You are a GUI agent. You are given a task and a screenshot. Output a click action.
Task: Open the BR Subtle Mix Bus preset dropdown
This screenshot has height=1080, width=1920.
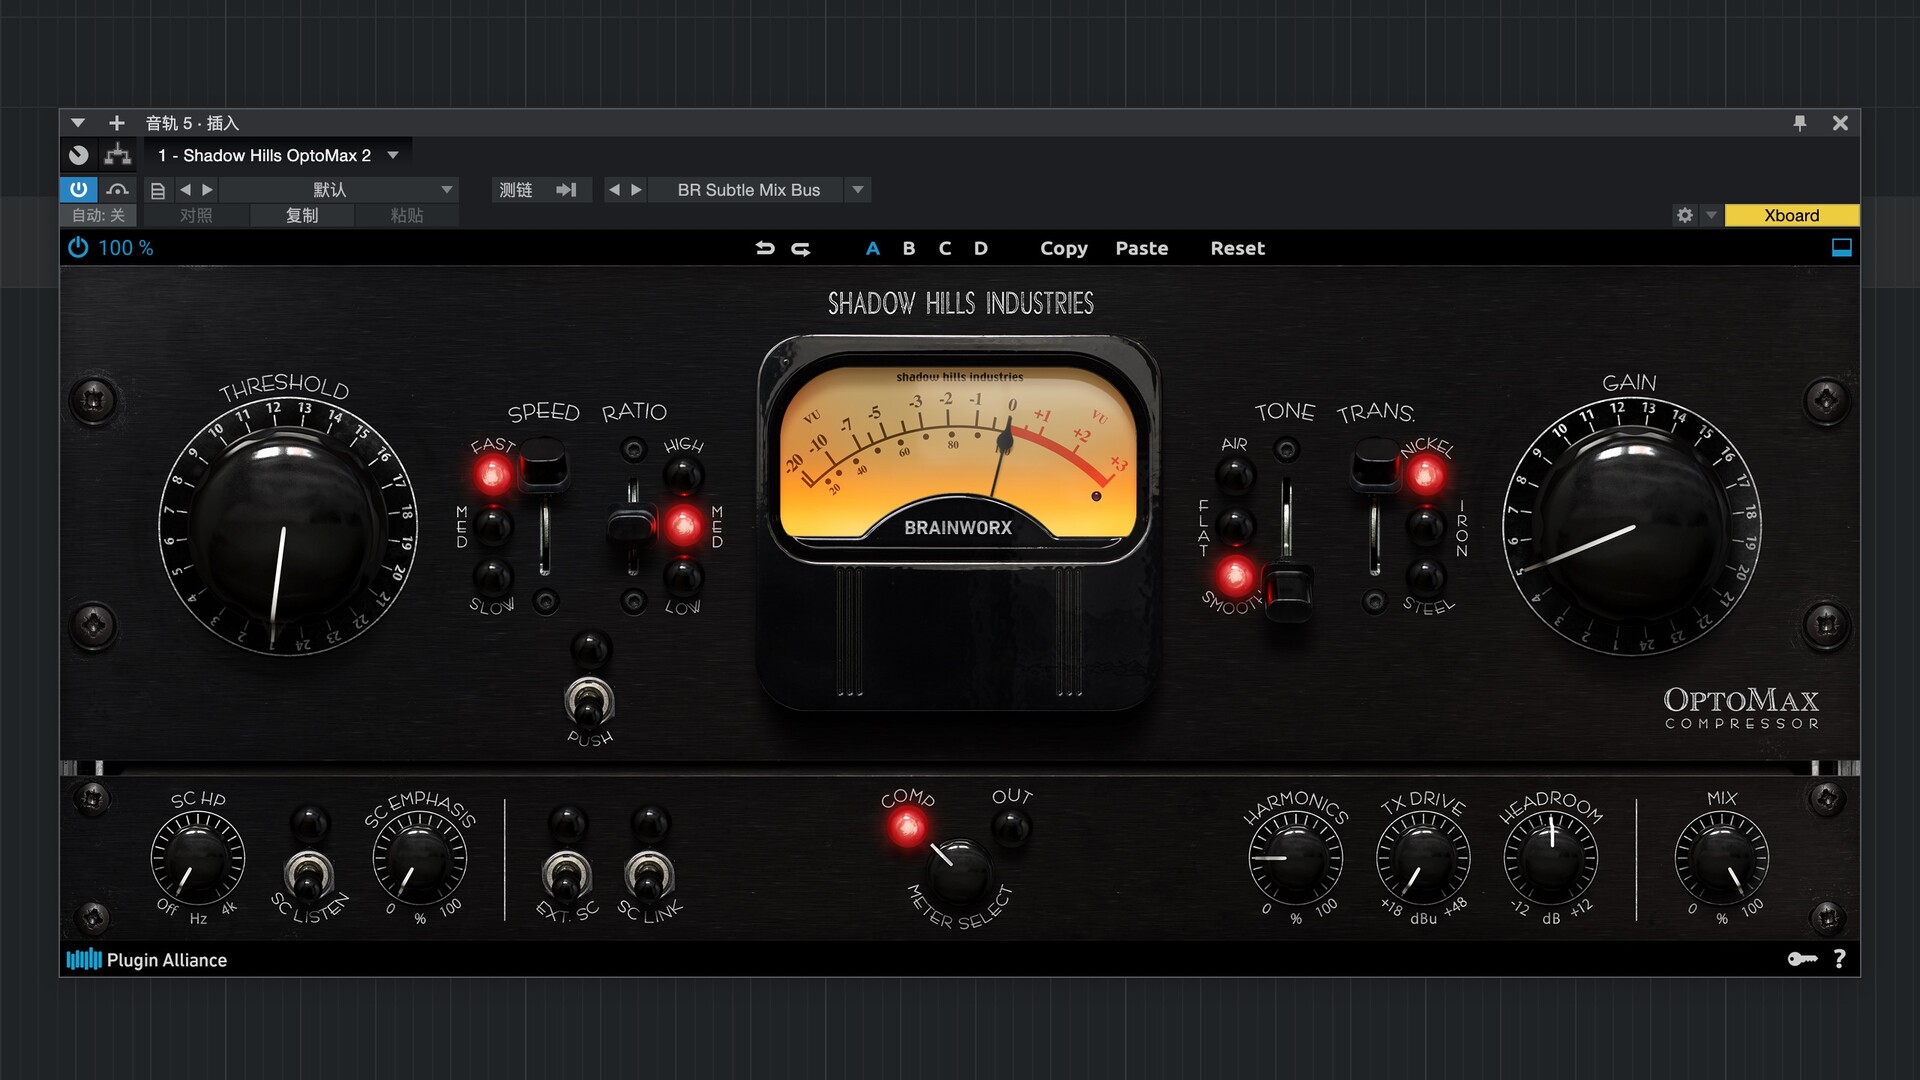(857, 190)
